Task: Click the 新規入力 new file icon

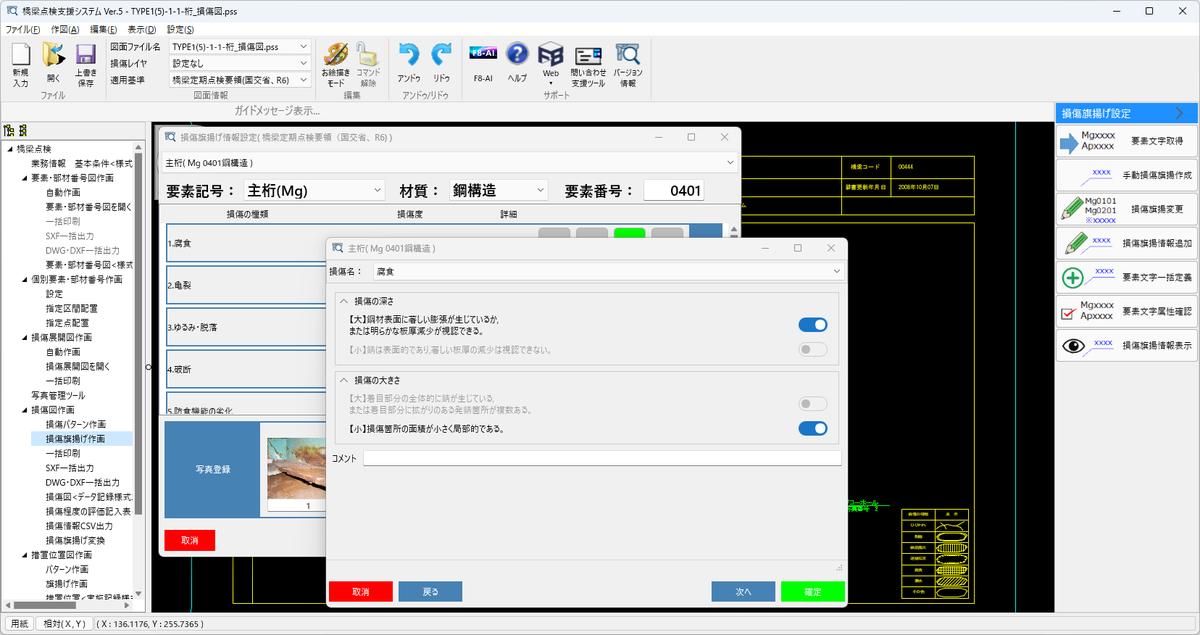Action: [x=20, y=66]
